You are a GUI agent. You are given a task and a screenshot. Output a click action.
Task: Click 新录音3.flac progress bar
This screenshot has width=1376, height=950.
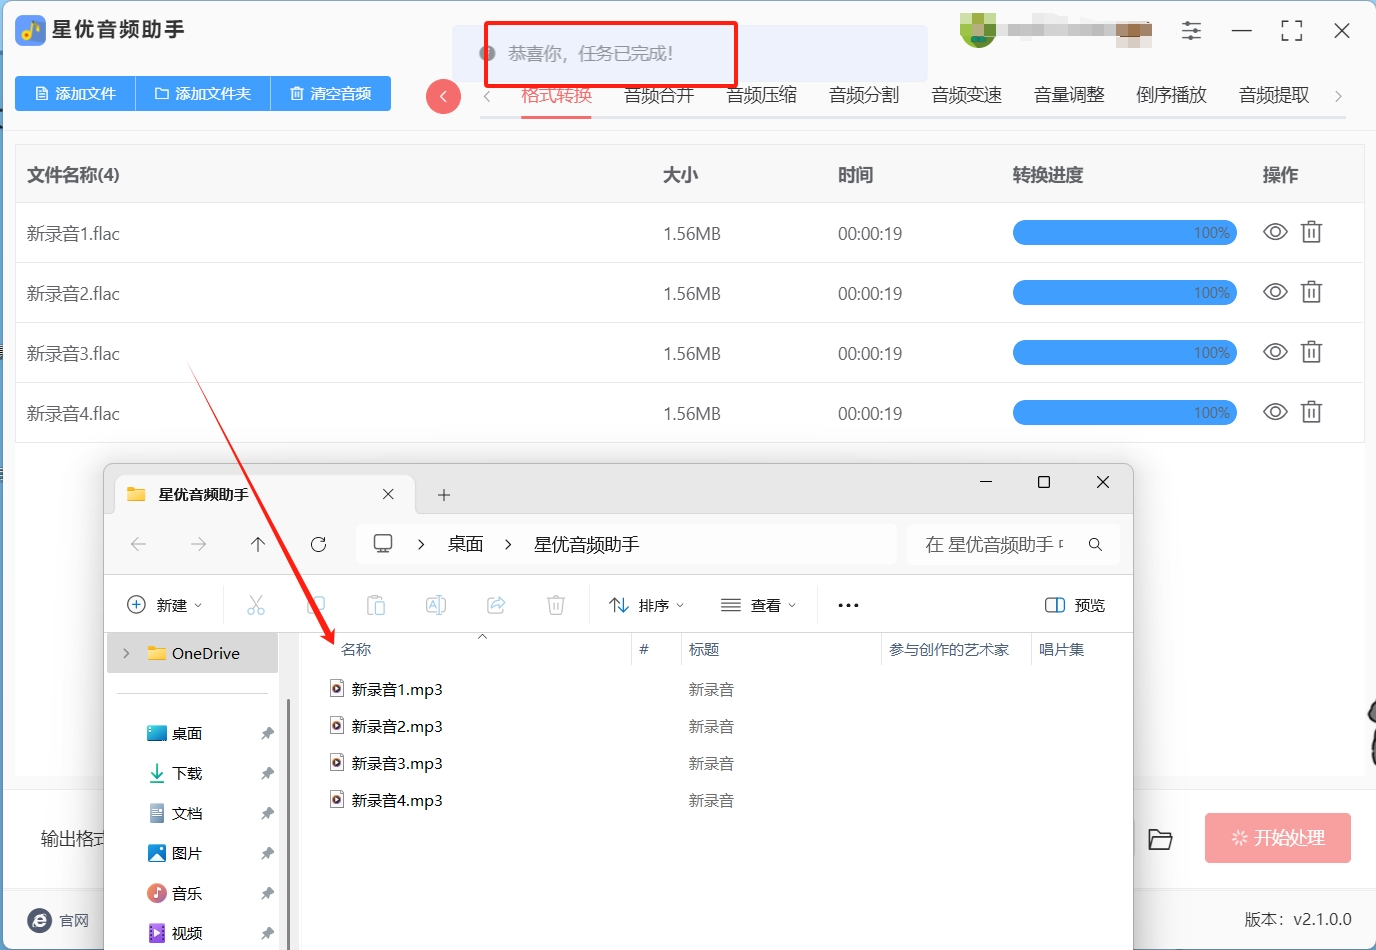point(1125,353)
